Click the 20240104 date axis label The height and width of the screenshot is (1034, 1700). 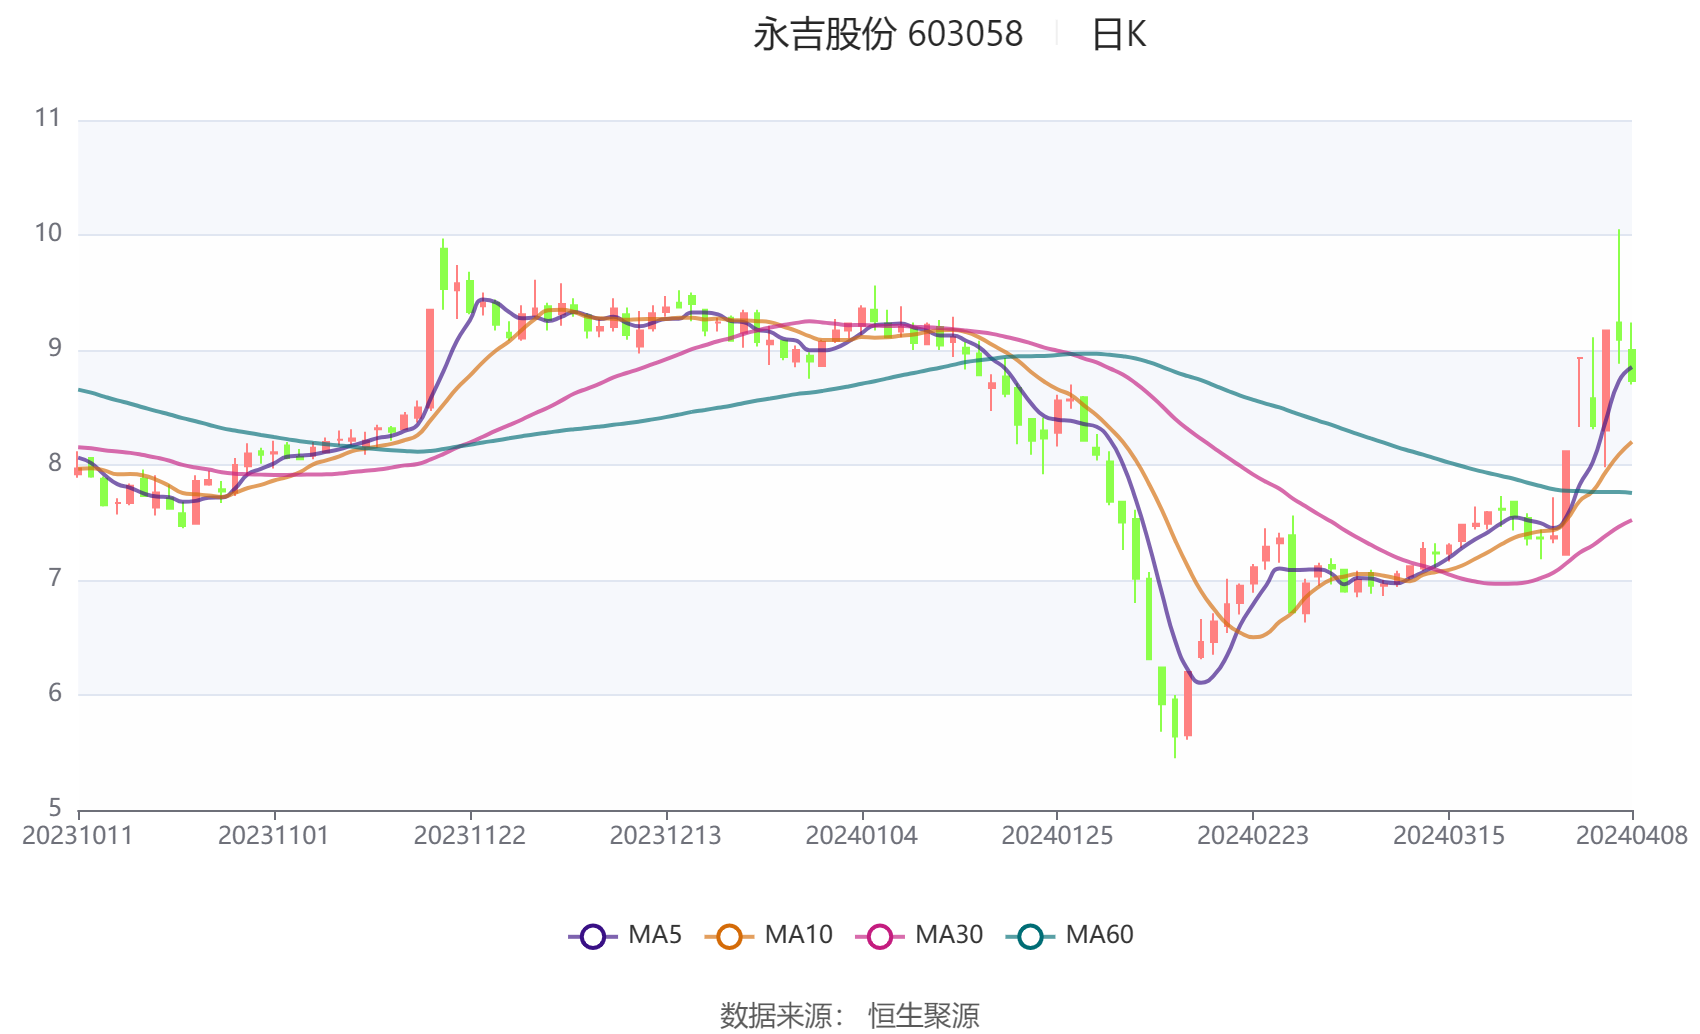(x=862, y=836)
